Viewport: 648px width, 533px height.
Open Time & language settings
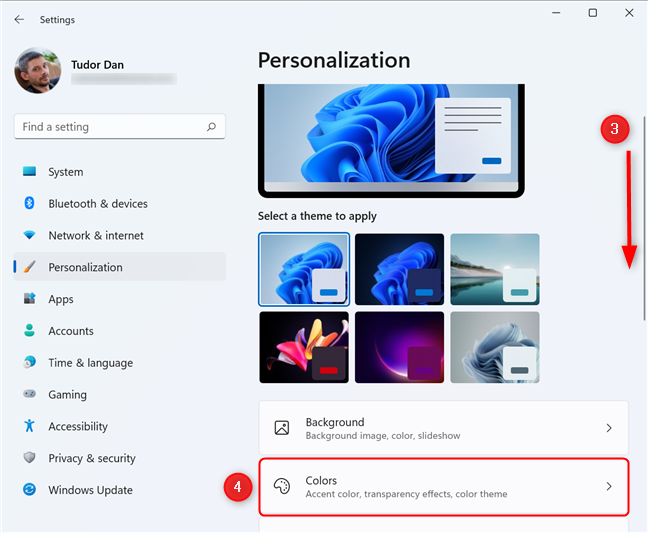120,362
